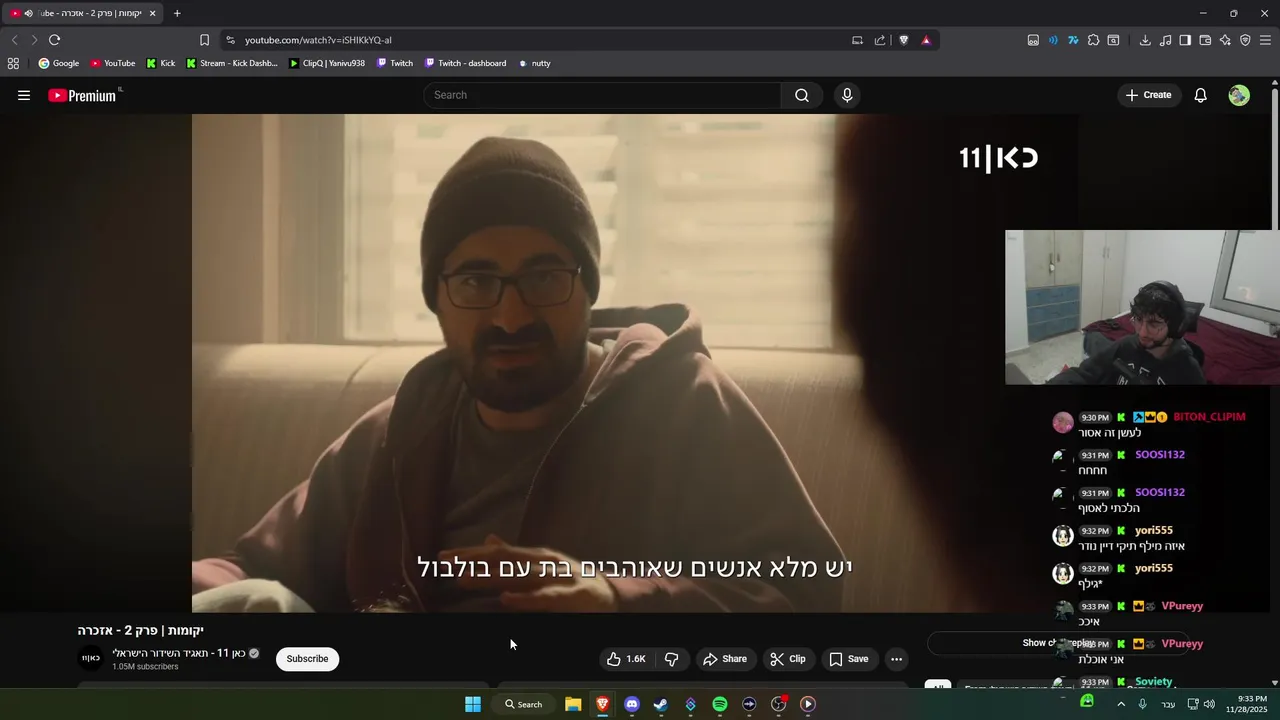Image resolution: width=1280 pixels, height=720 pixels.
Task: Open the YouTube account avatar menu
Action: 1239,95
